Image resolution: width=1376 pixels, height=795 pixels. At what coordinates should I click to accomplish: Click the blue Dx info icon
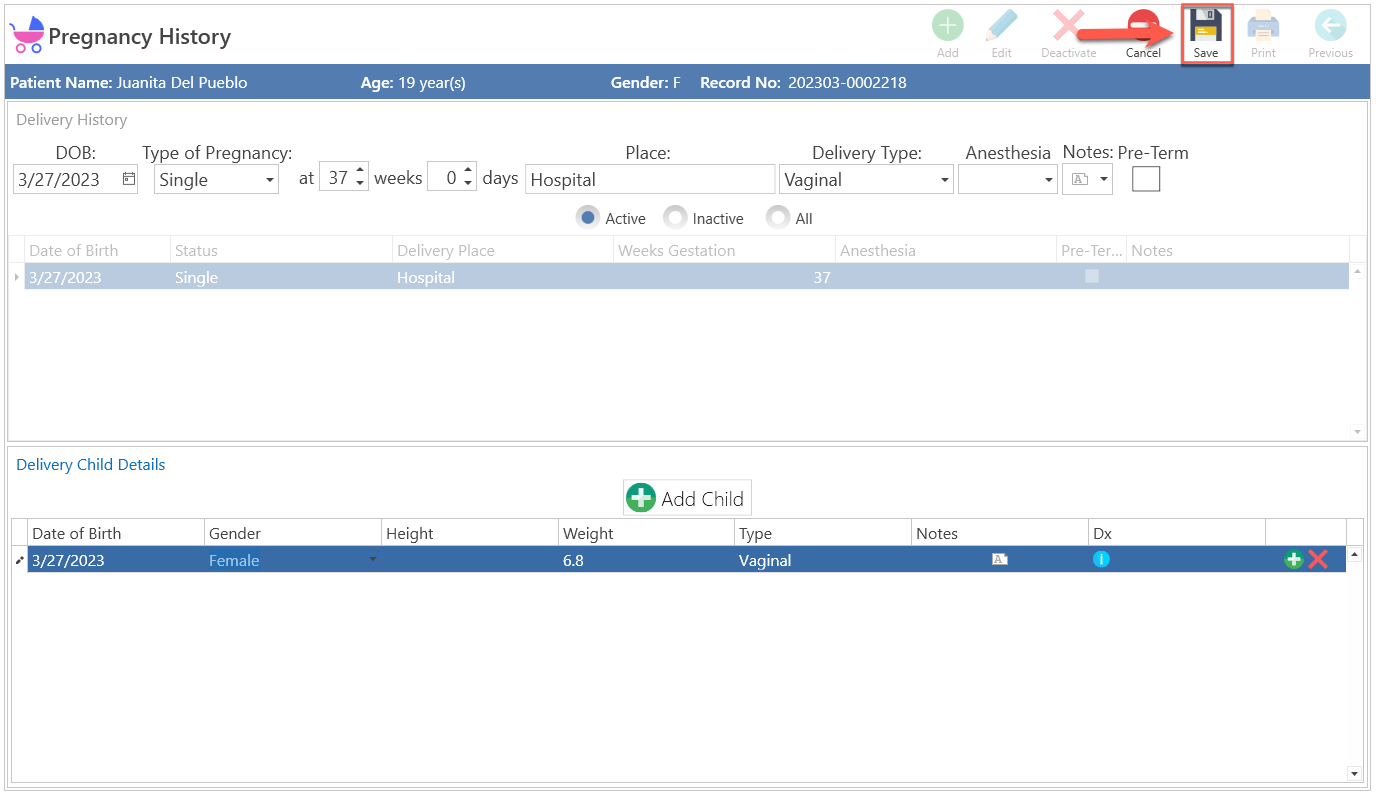[x=1101, y=559]
